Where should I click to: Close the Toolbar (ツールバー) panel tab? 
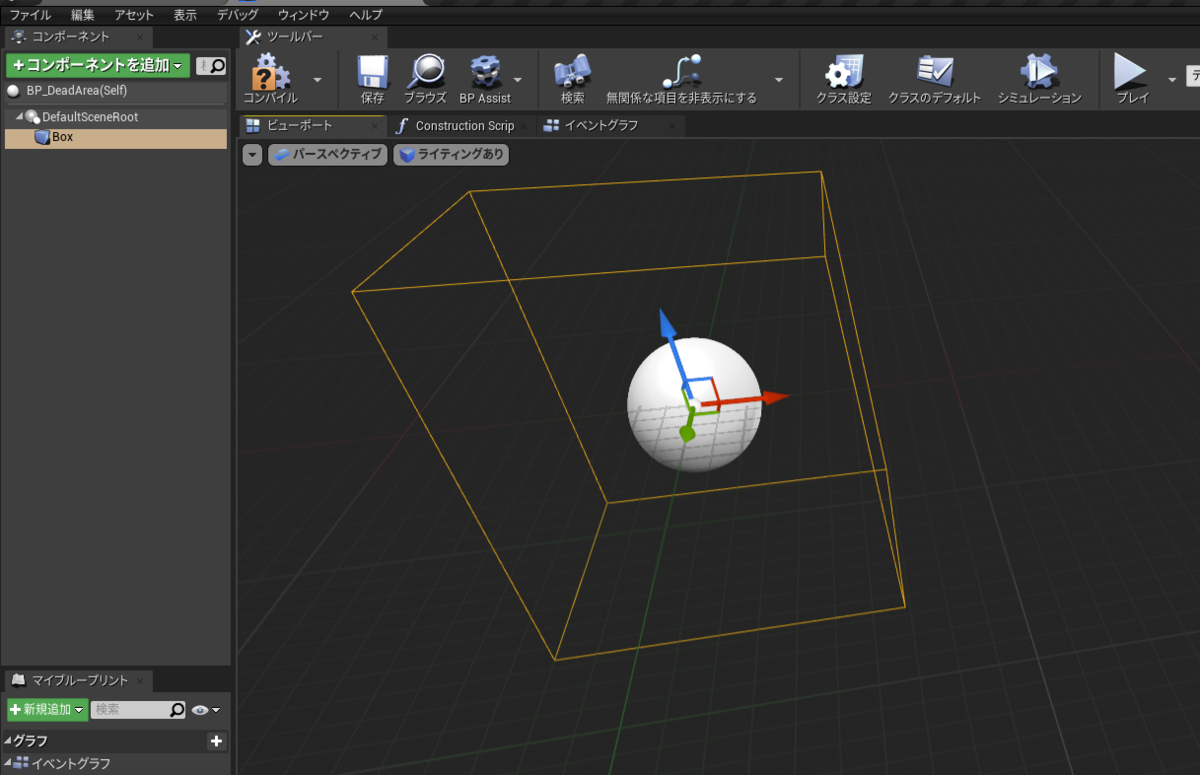coord(374,38)
